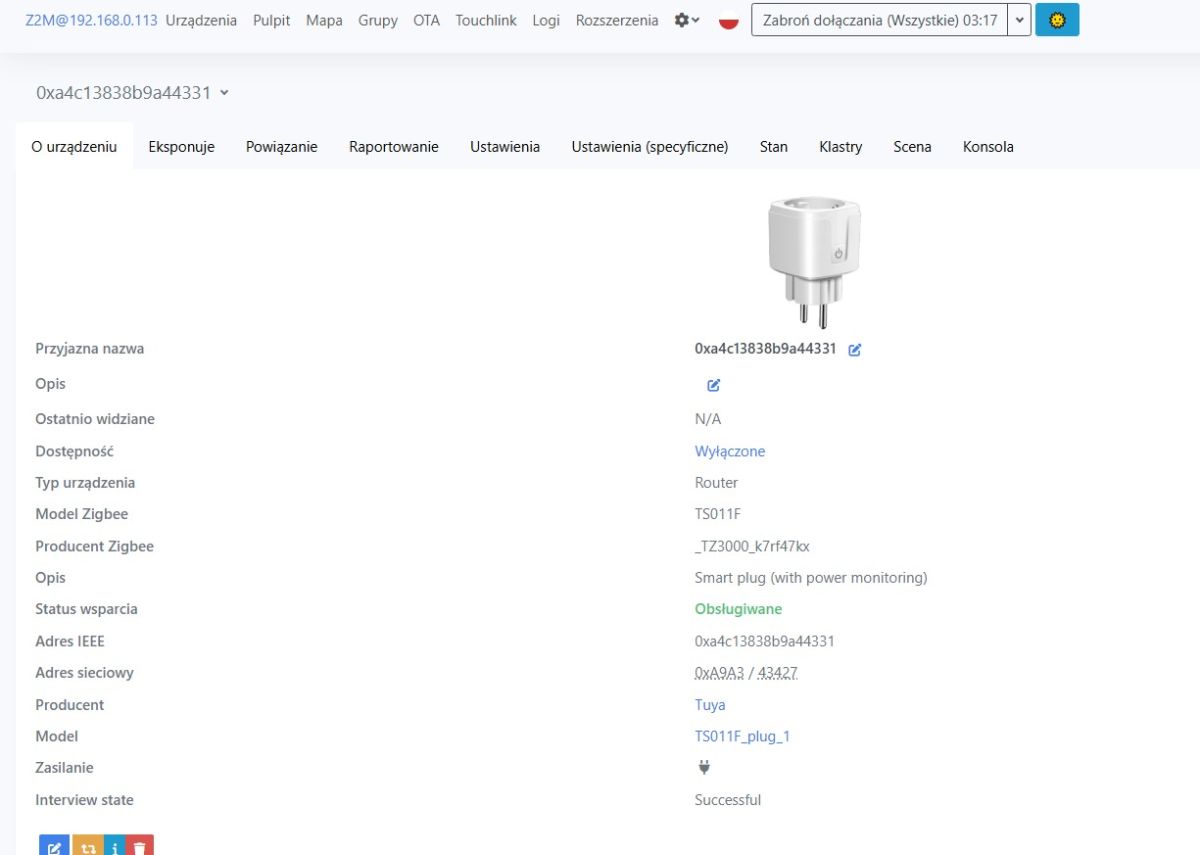Open Mapa network map
Image resolution: width=1200 pixels, height=855 pixels.
point(324,20)
